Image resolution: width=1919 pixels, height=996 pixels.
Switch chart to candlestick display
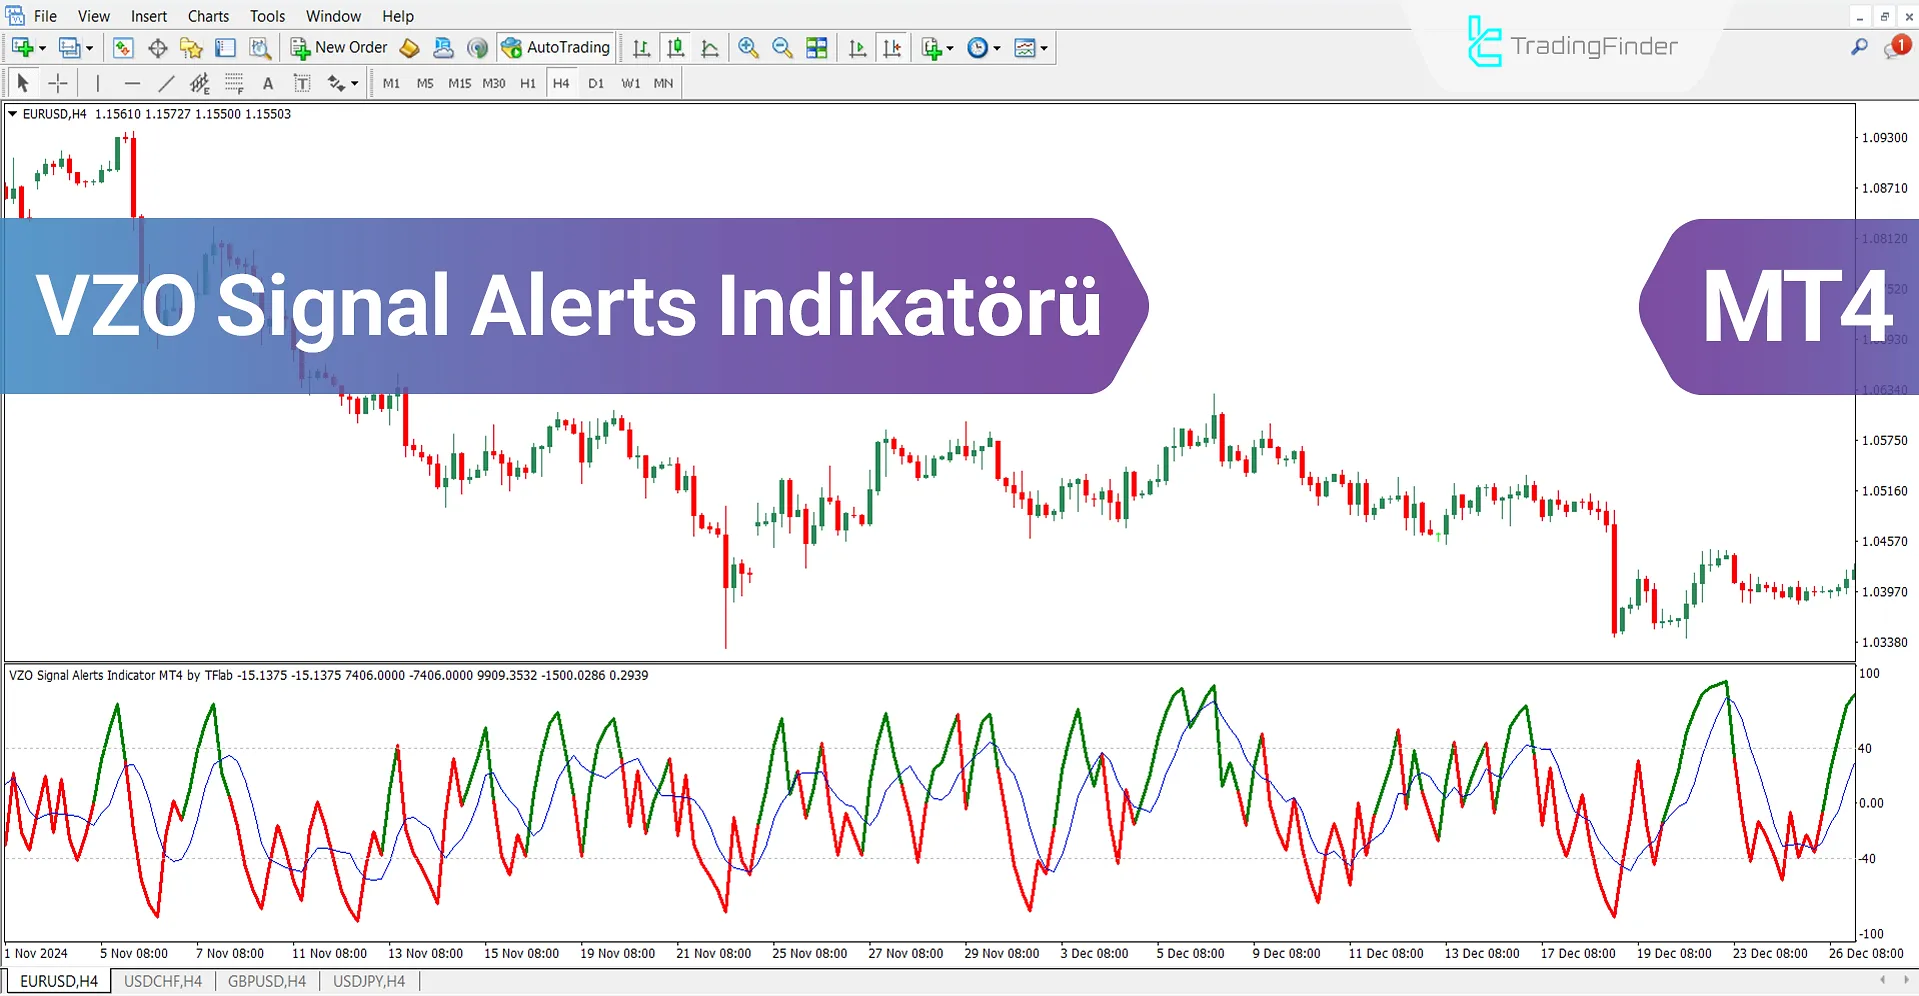tap(675, 47)
